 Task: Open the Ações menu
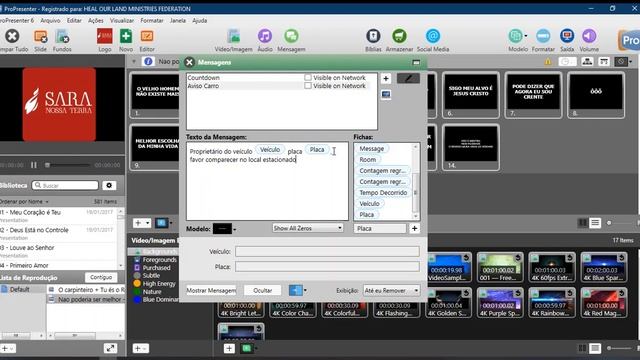96,20
